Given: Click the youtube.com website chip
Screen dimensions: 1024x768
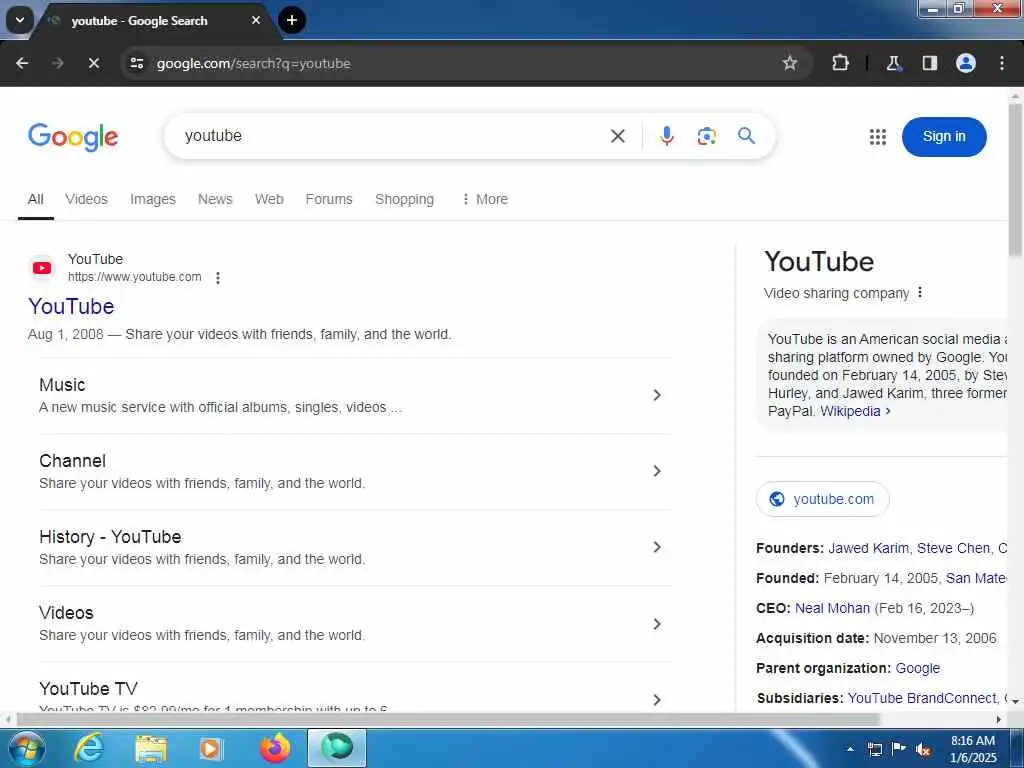Looking at the screenshot, I should pyautogui.click(x=822, y=499).
